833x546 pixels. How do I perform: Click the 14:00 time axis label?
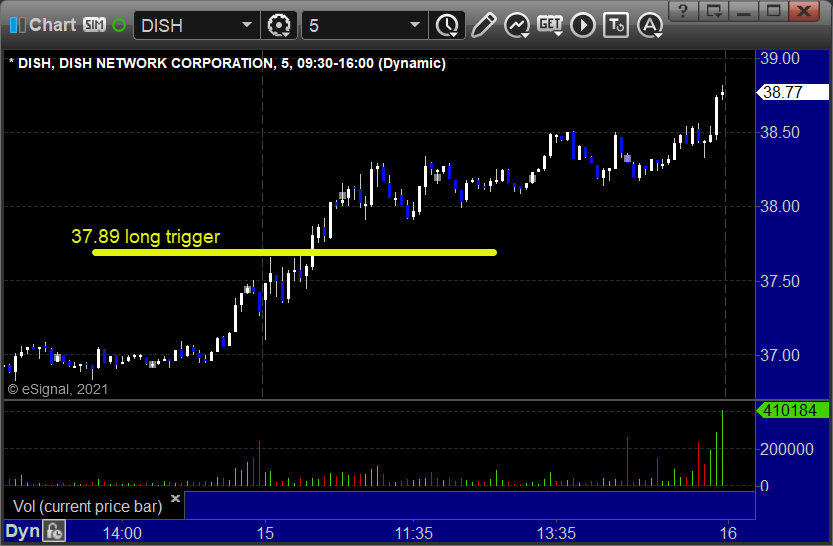pos(122,533)
